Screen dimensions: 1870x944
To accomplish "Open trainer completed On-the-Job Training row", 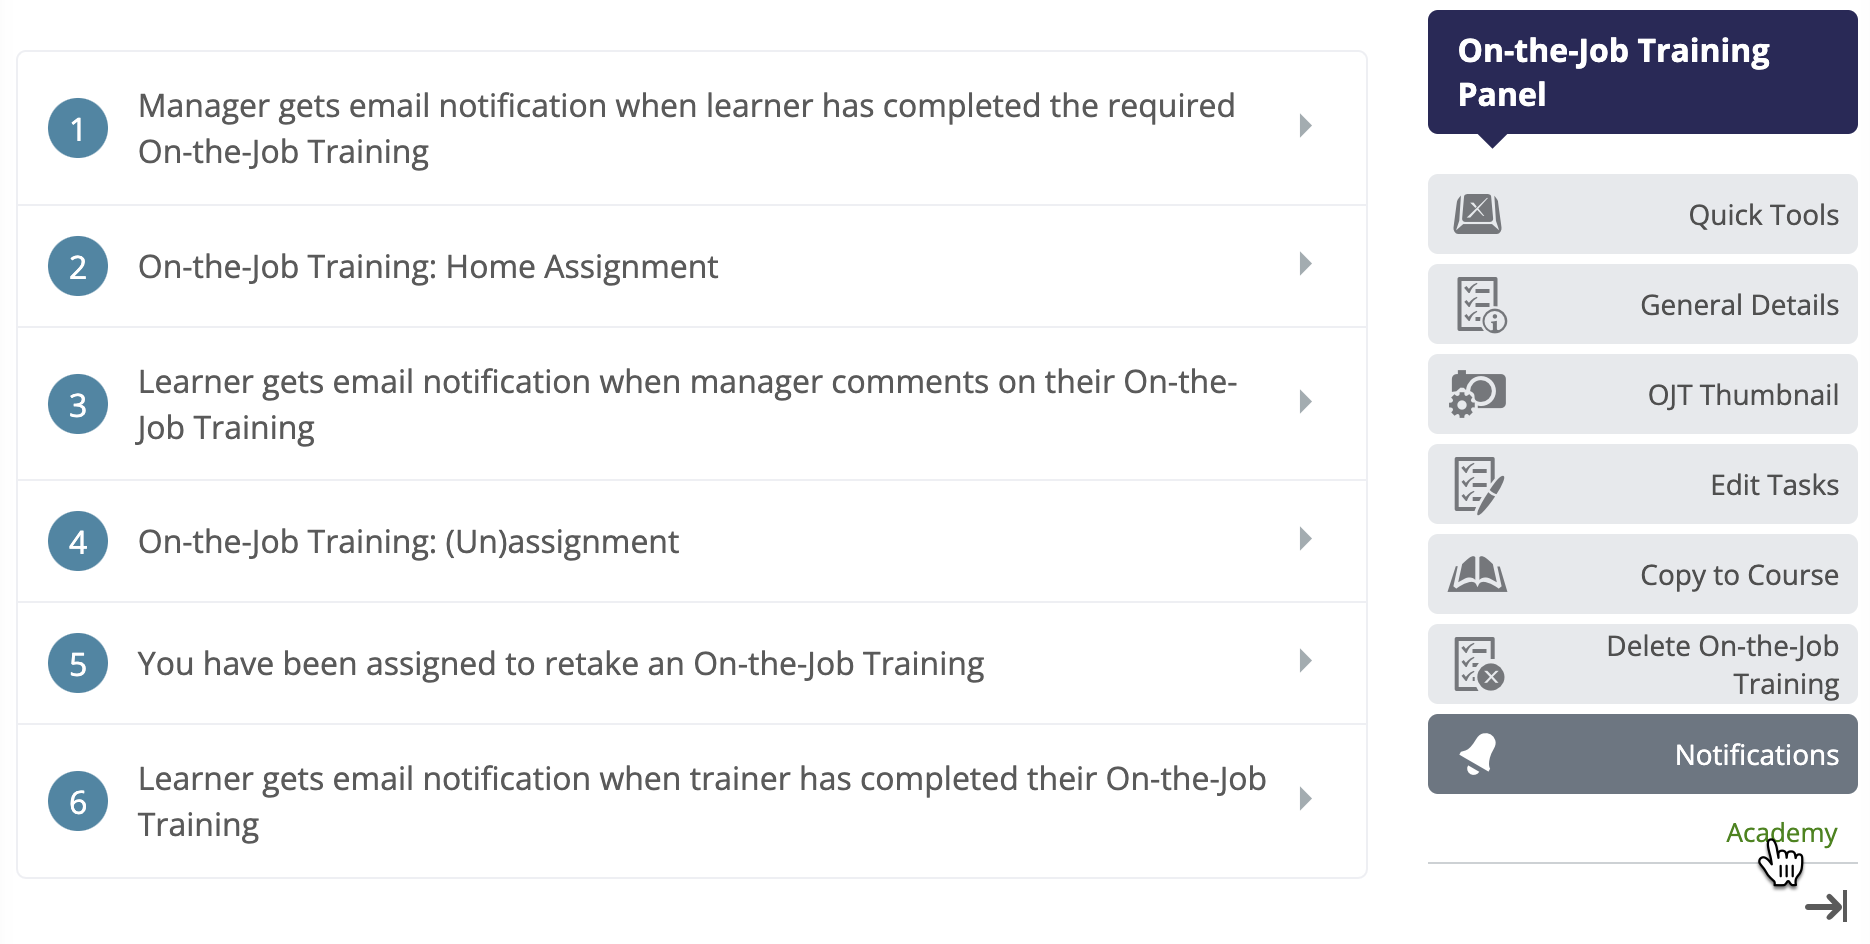I will click(x=692, y=801).
